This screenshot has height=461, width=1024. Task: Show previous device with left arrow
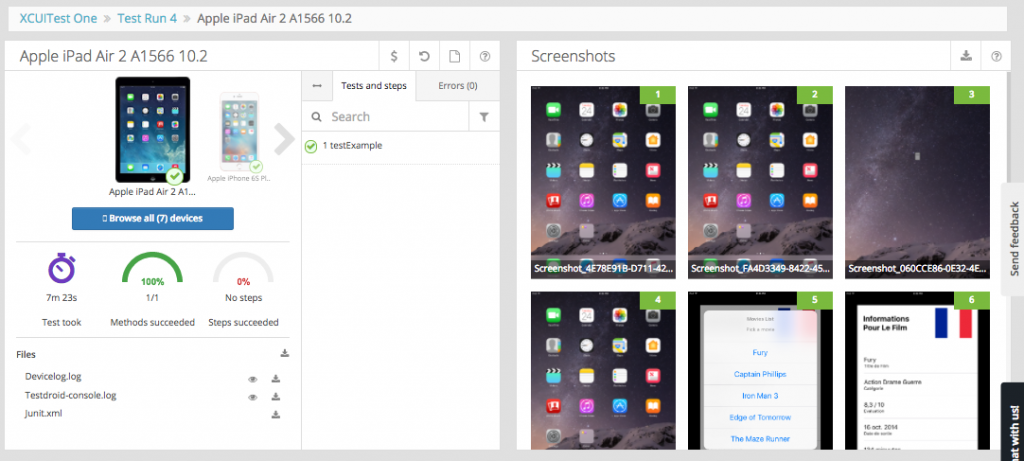point(21,138)
